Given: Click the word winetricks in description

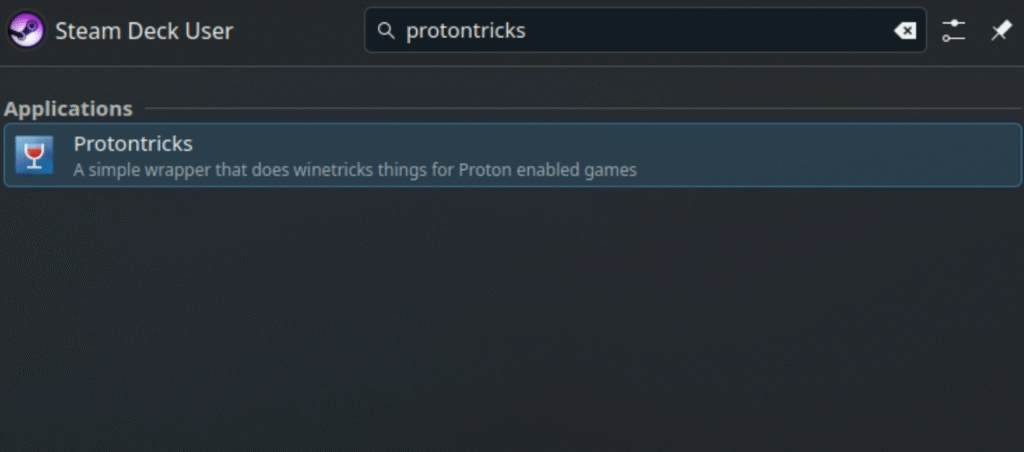Looking at the screenshot, I should point(336,170).
